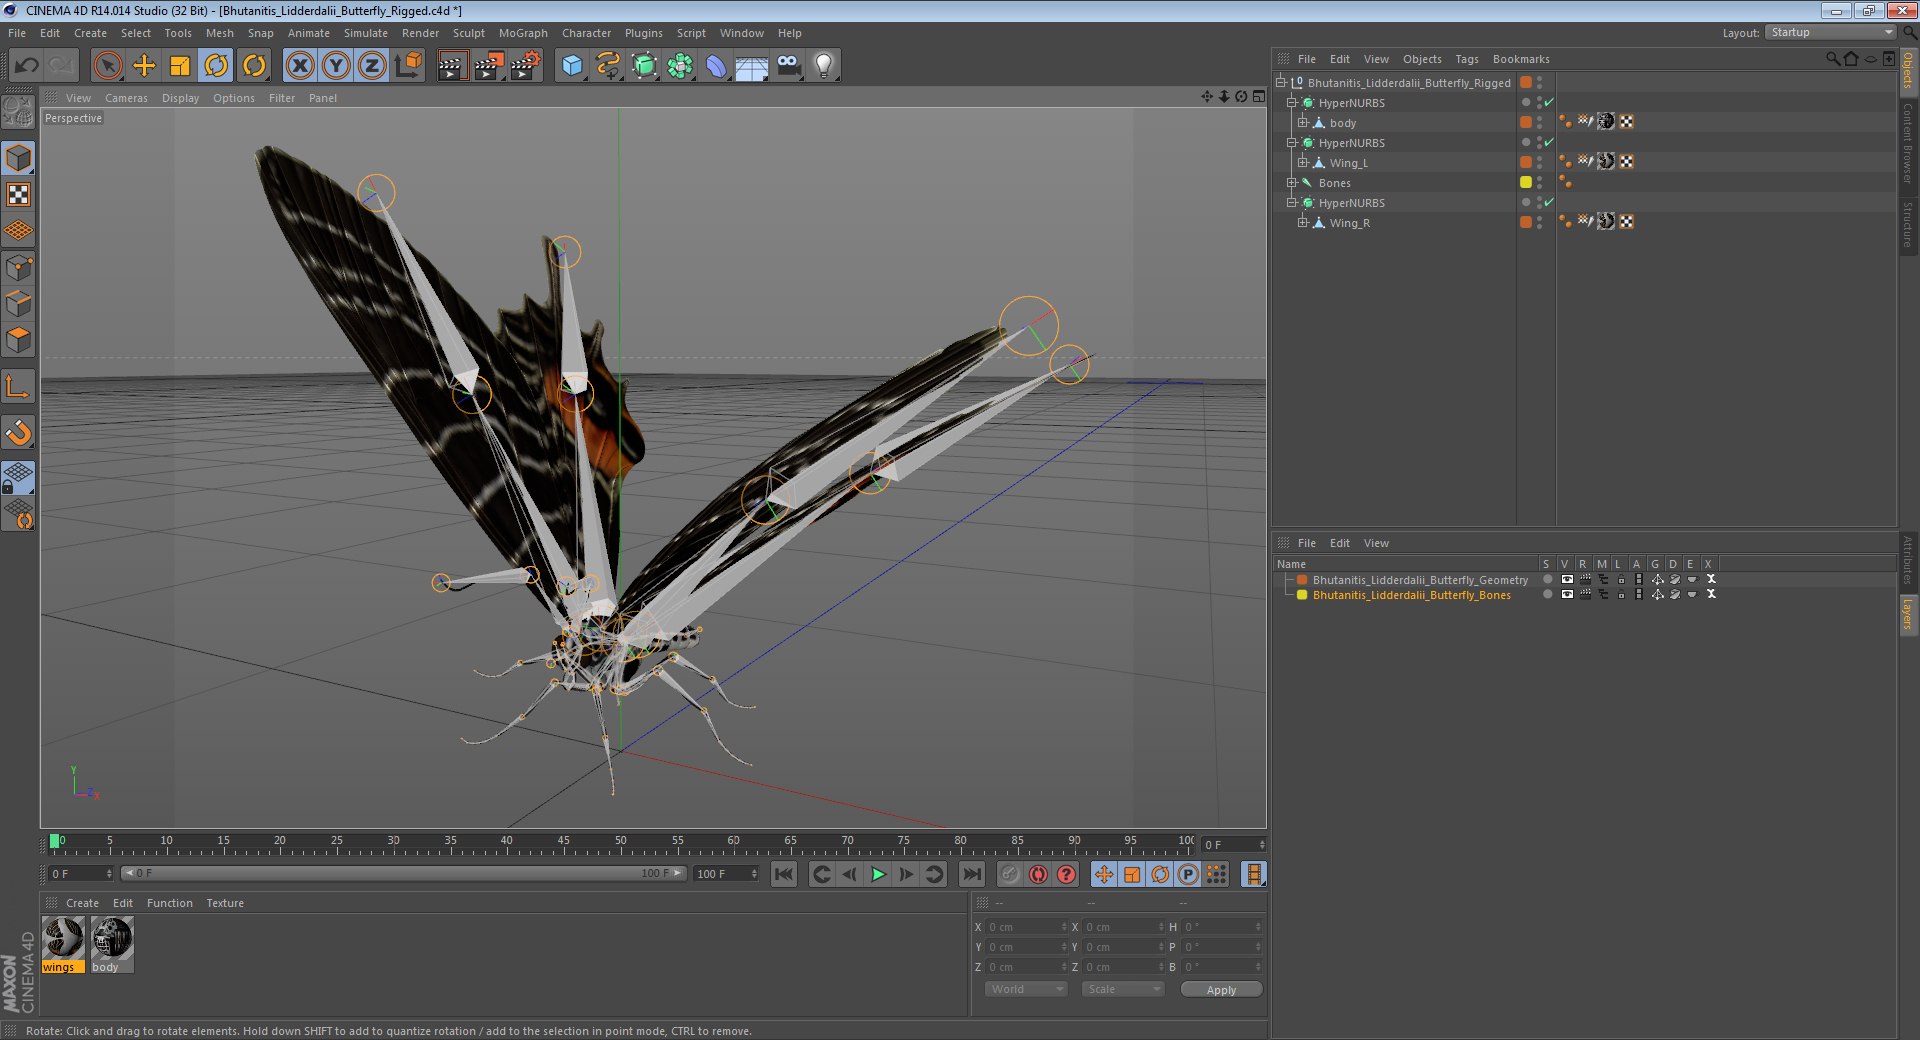Viewport: 1920px width, 1040px height.
Task: Expand the Wing_L object node
Action: click(x=1303, y=162)
